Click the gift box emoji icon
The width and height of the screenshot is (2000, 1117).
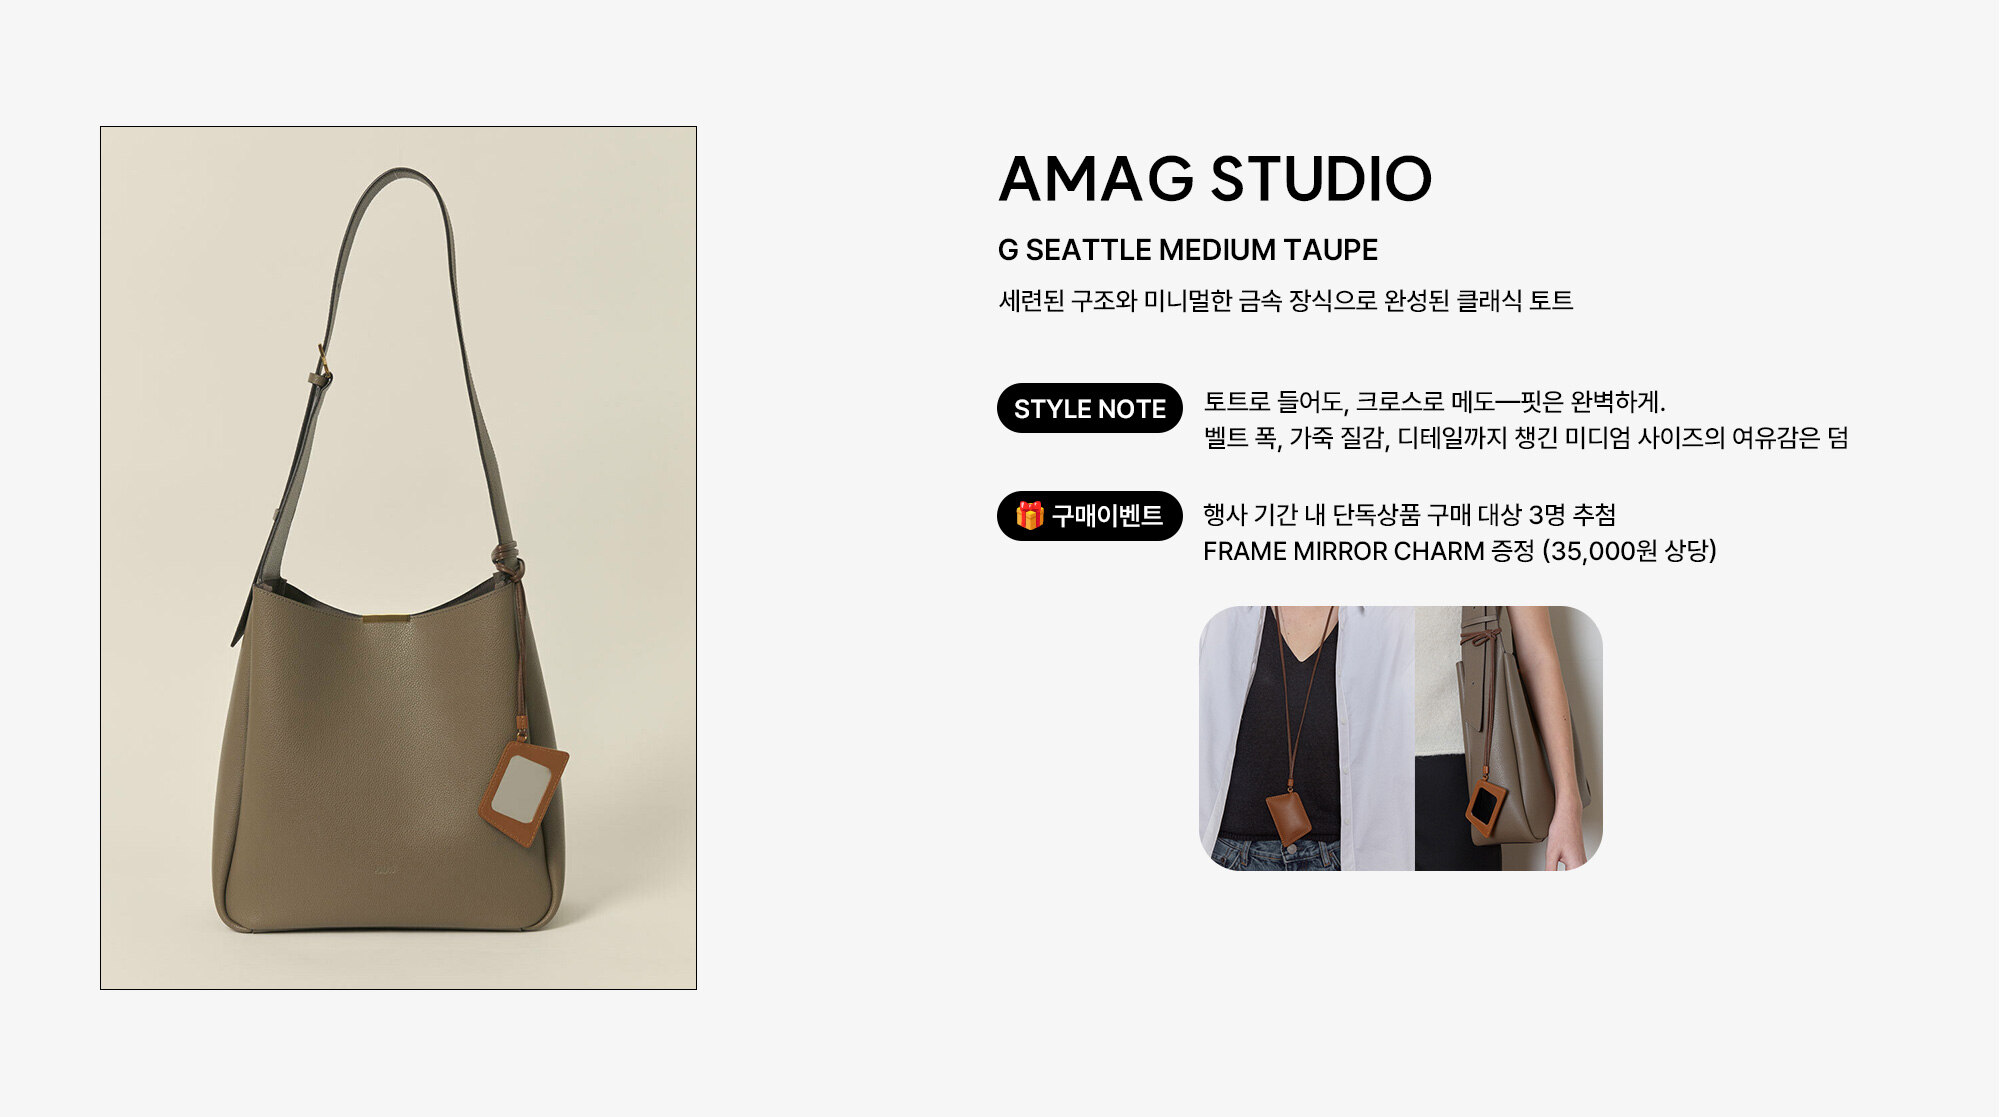(1029, 516)
